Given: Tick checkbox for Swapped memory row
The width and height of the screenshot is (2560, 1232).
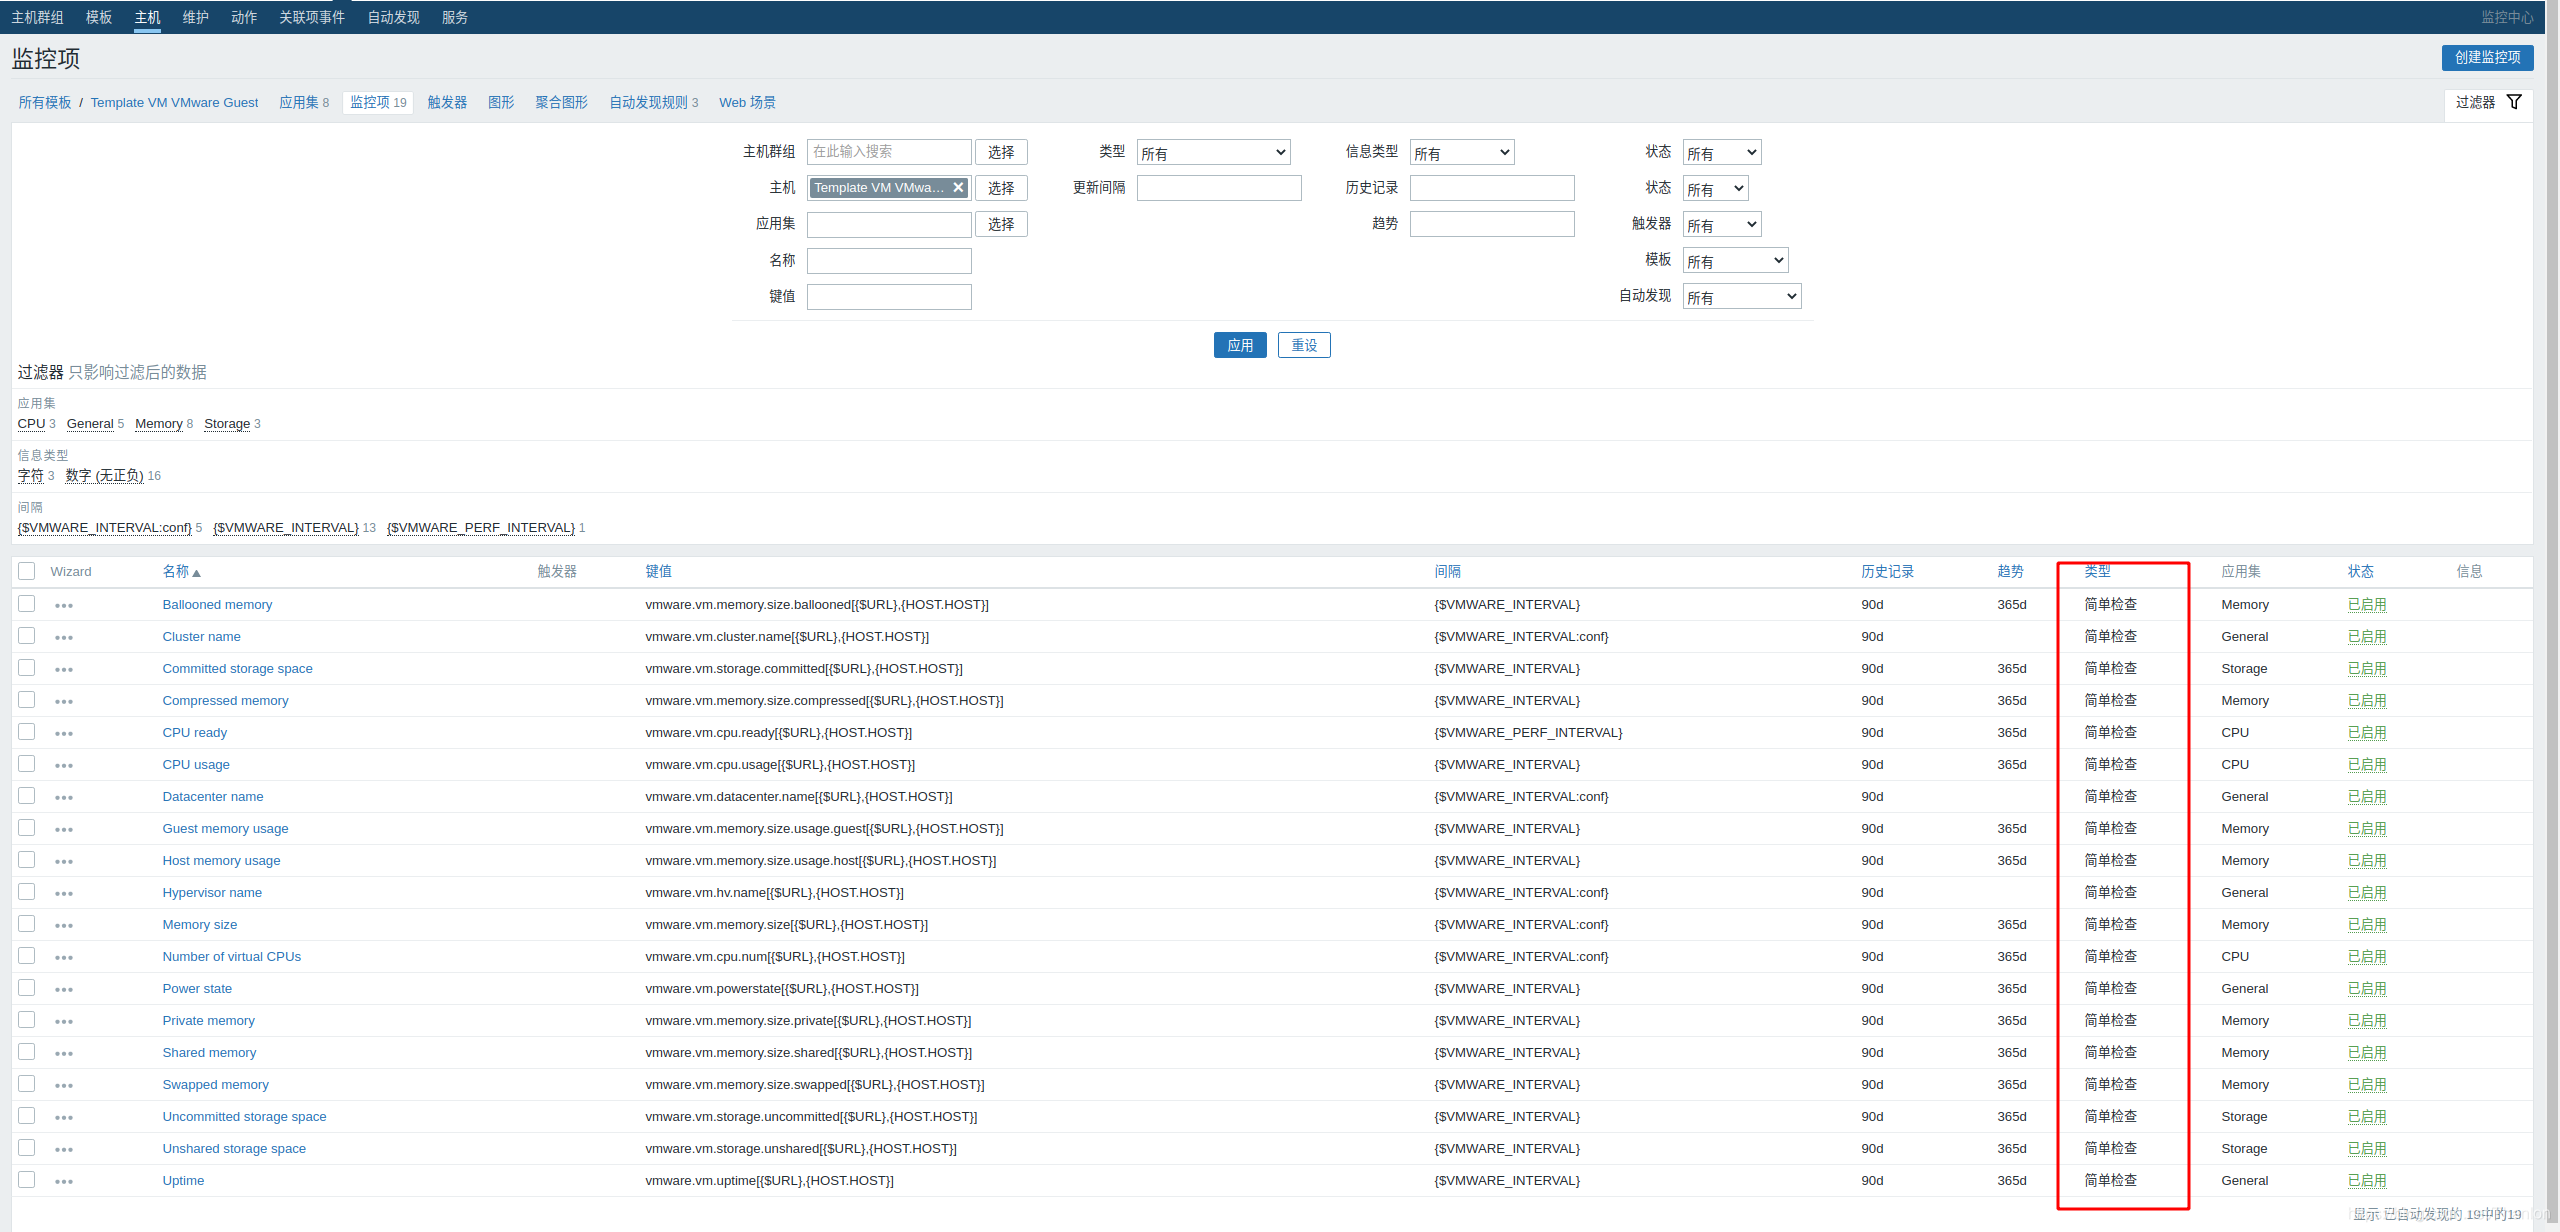Looking at the screenshot, I should pos(27,1084).
